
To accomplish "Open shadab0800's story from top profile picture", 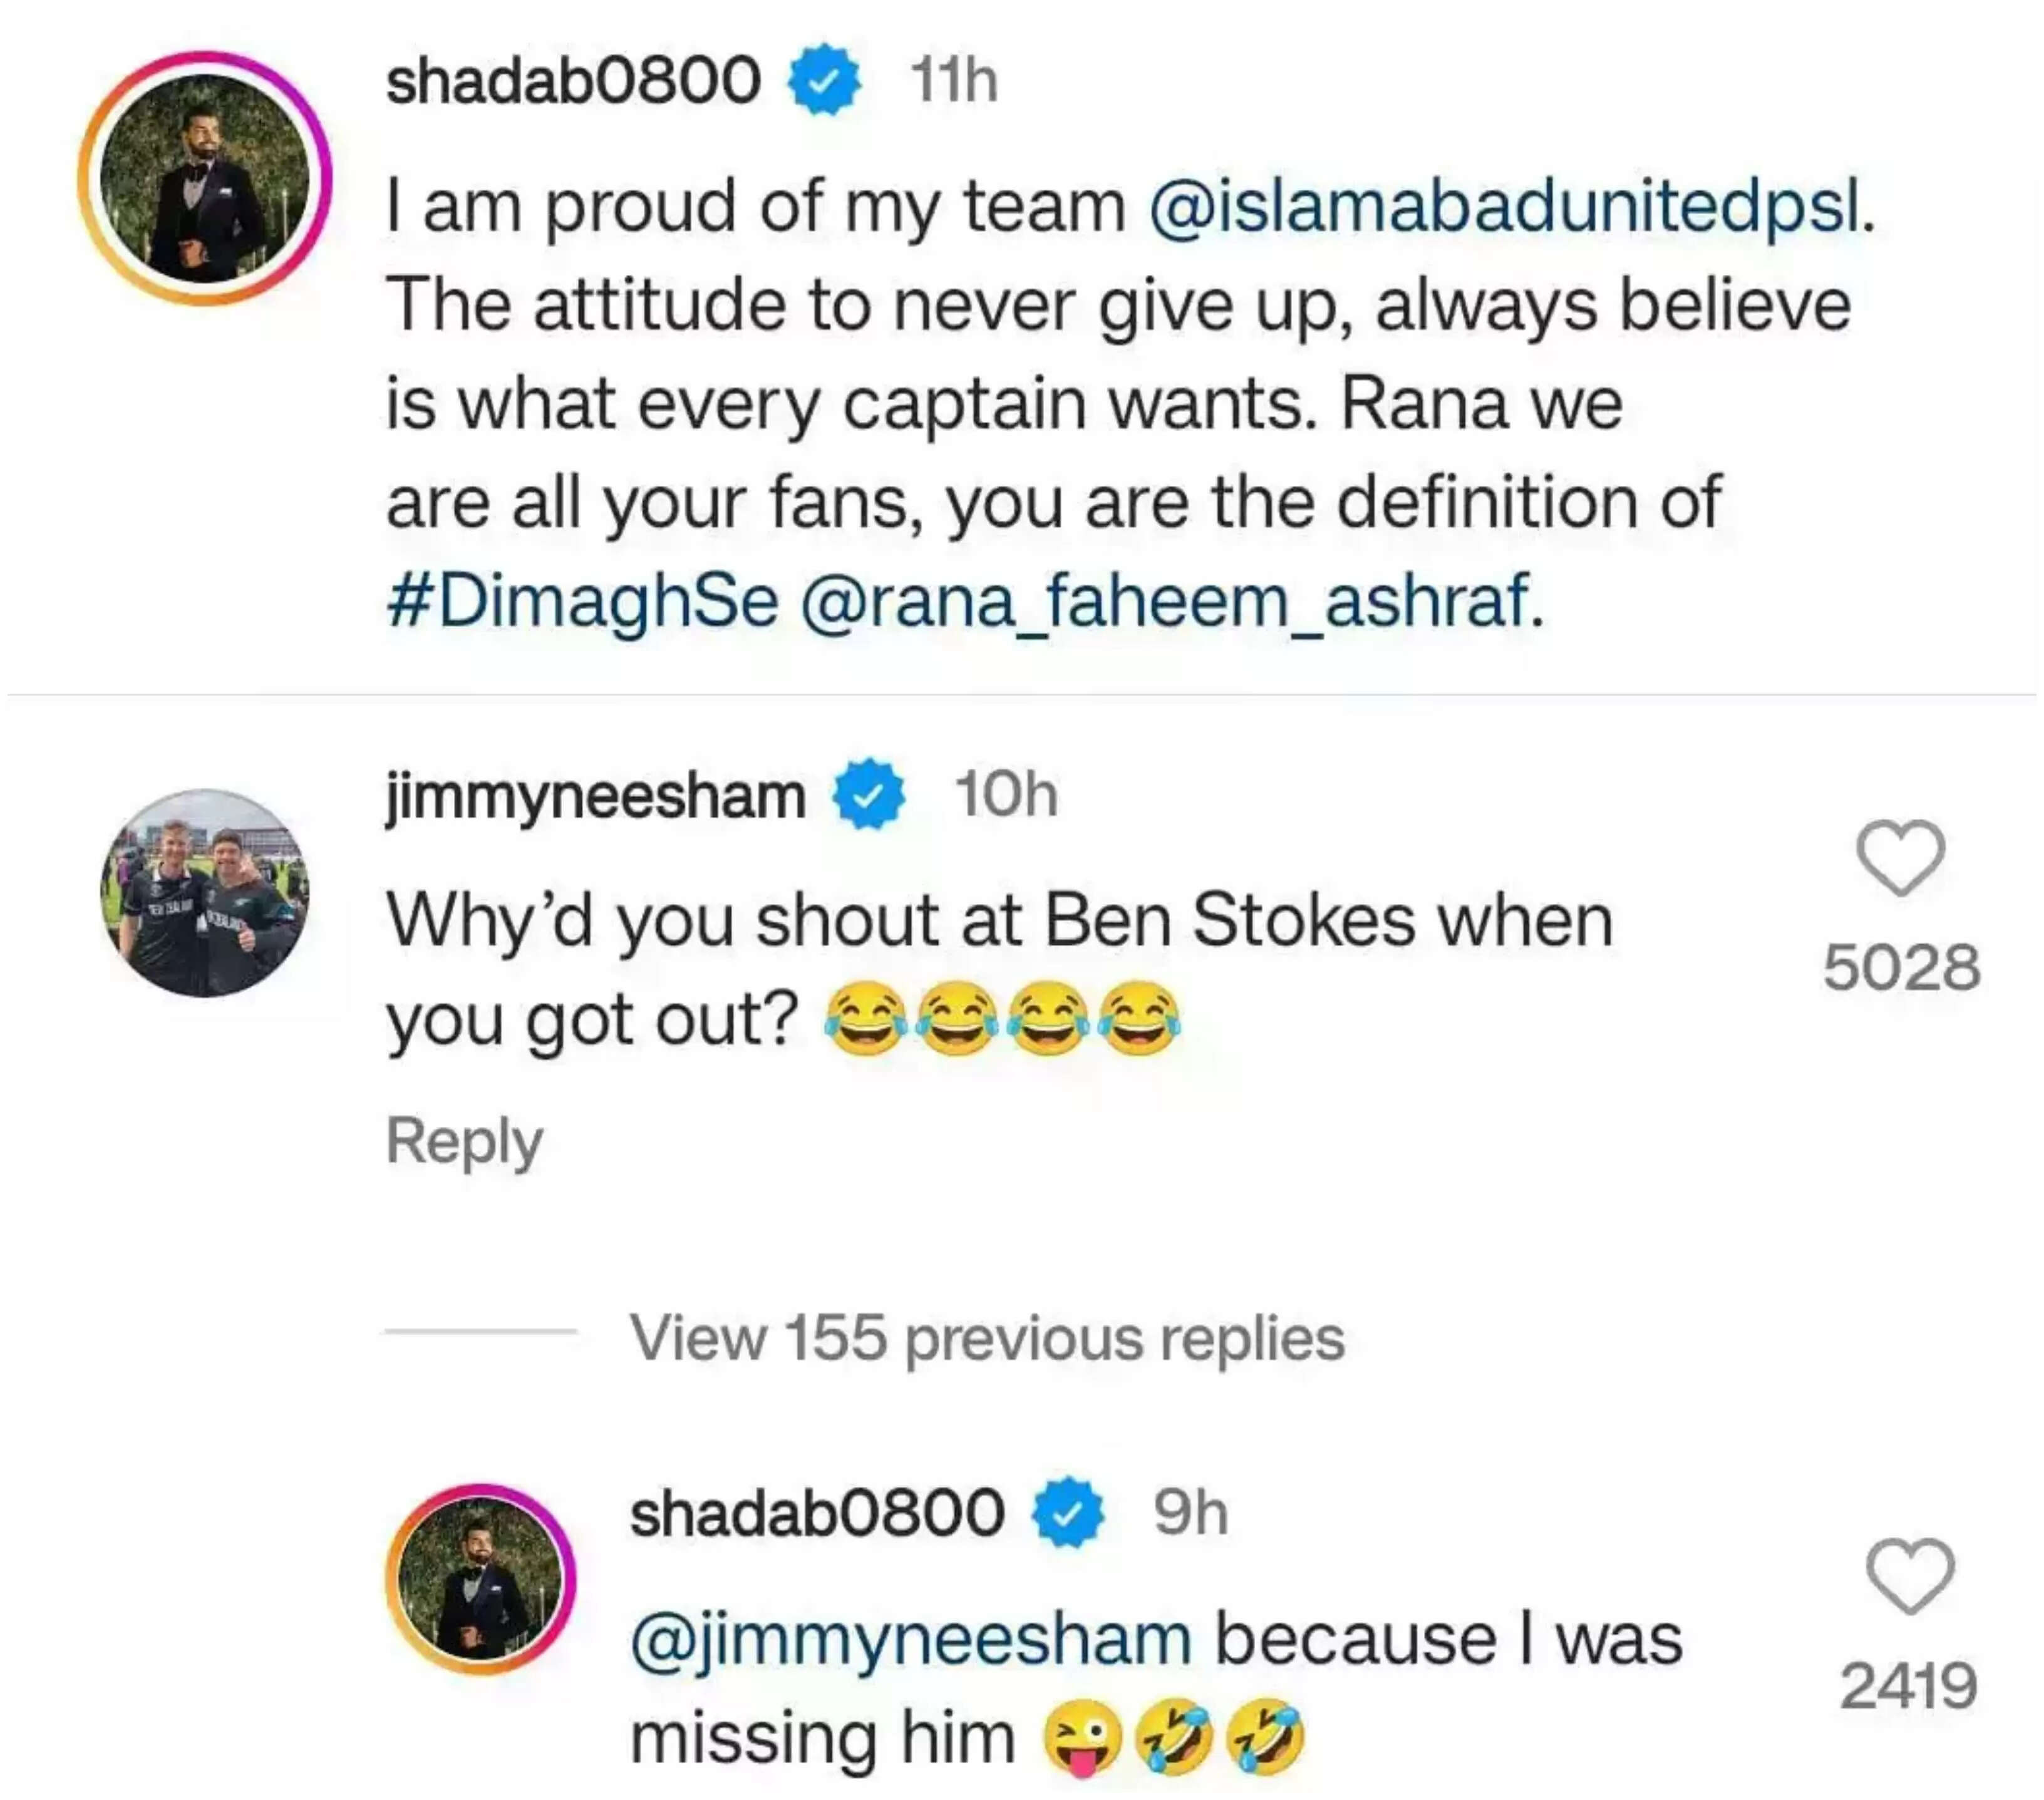I will tap(205, 178).
